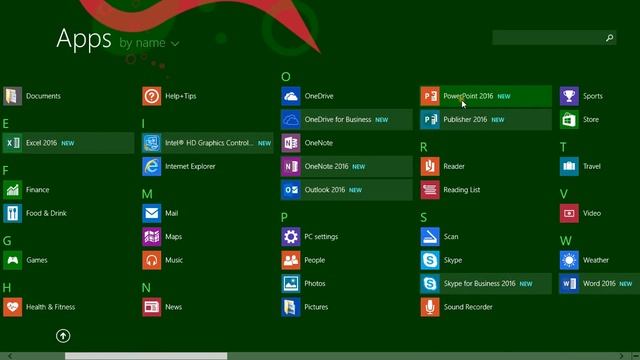Click the letter T group header
This screenshot has width=640, height=360.
563,147
